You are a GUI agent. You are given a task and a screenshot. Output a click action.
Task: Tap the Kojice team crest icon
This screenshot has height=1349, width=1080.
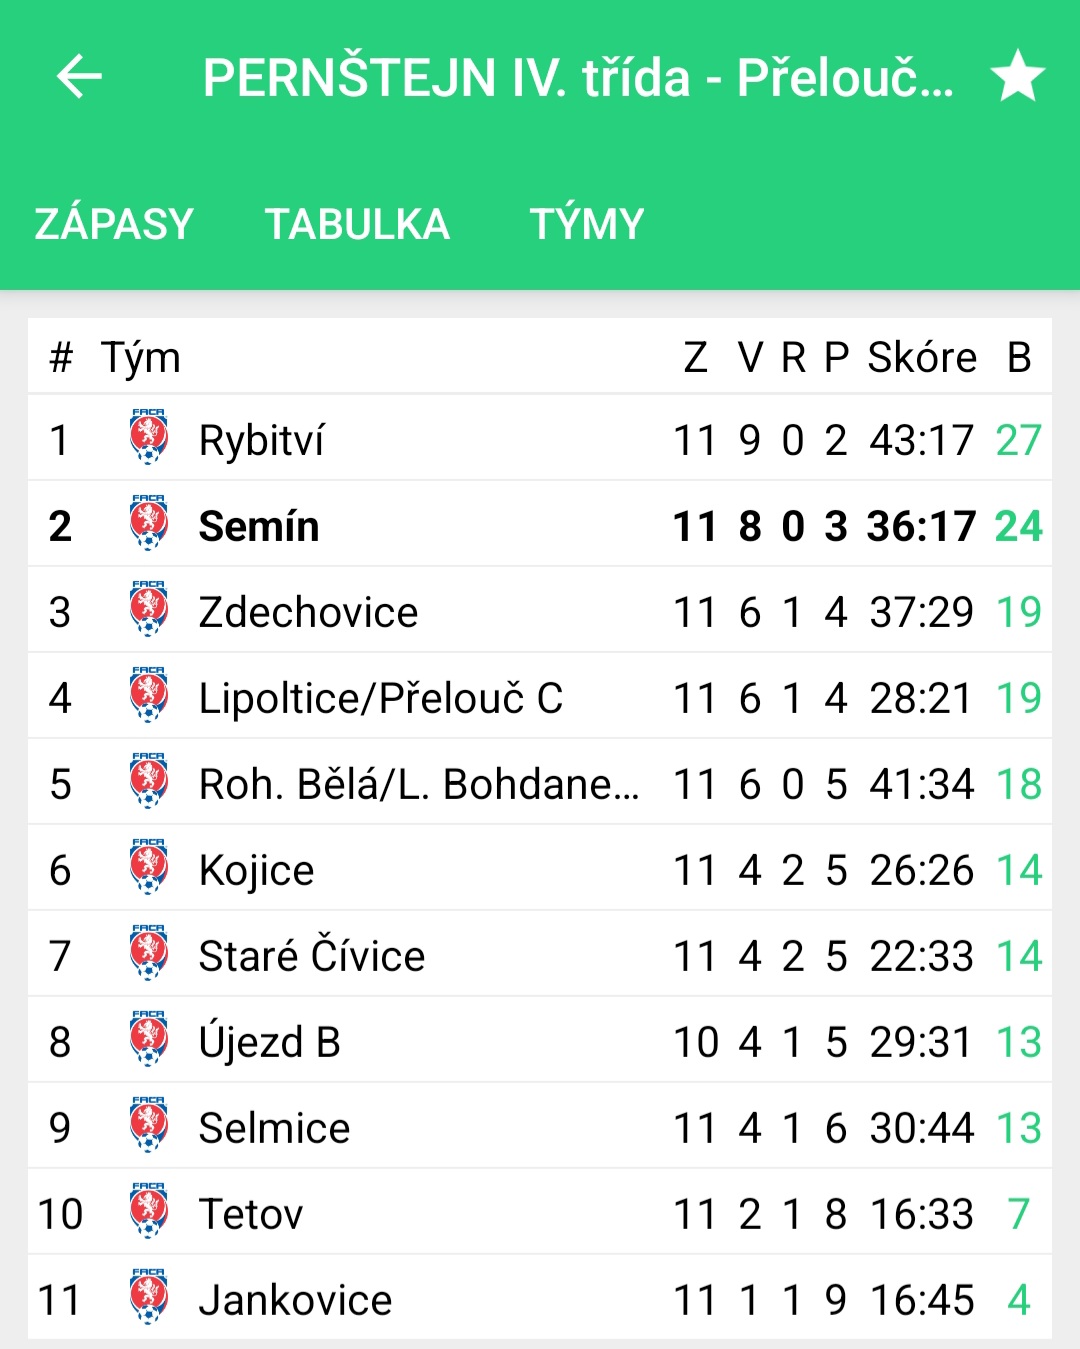point(149,866)
